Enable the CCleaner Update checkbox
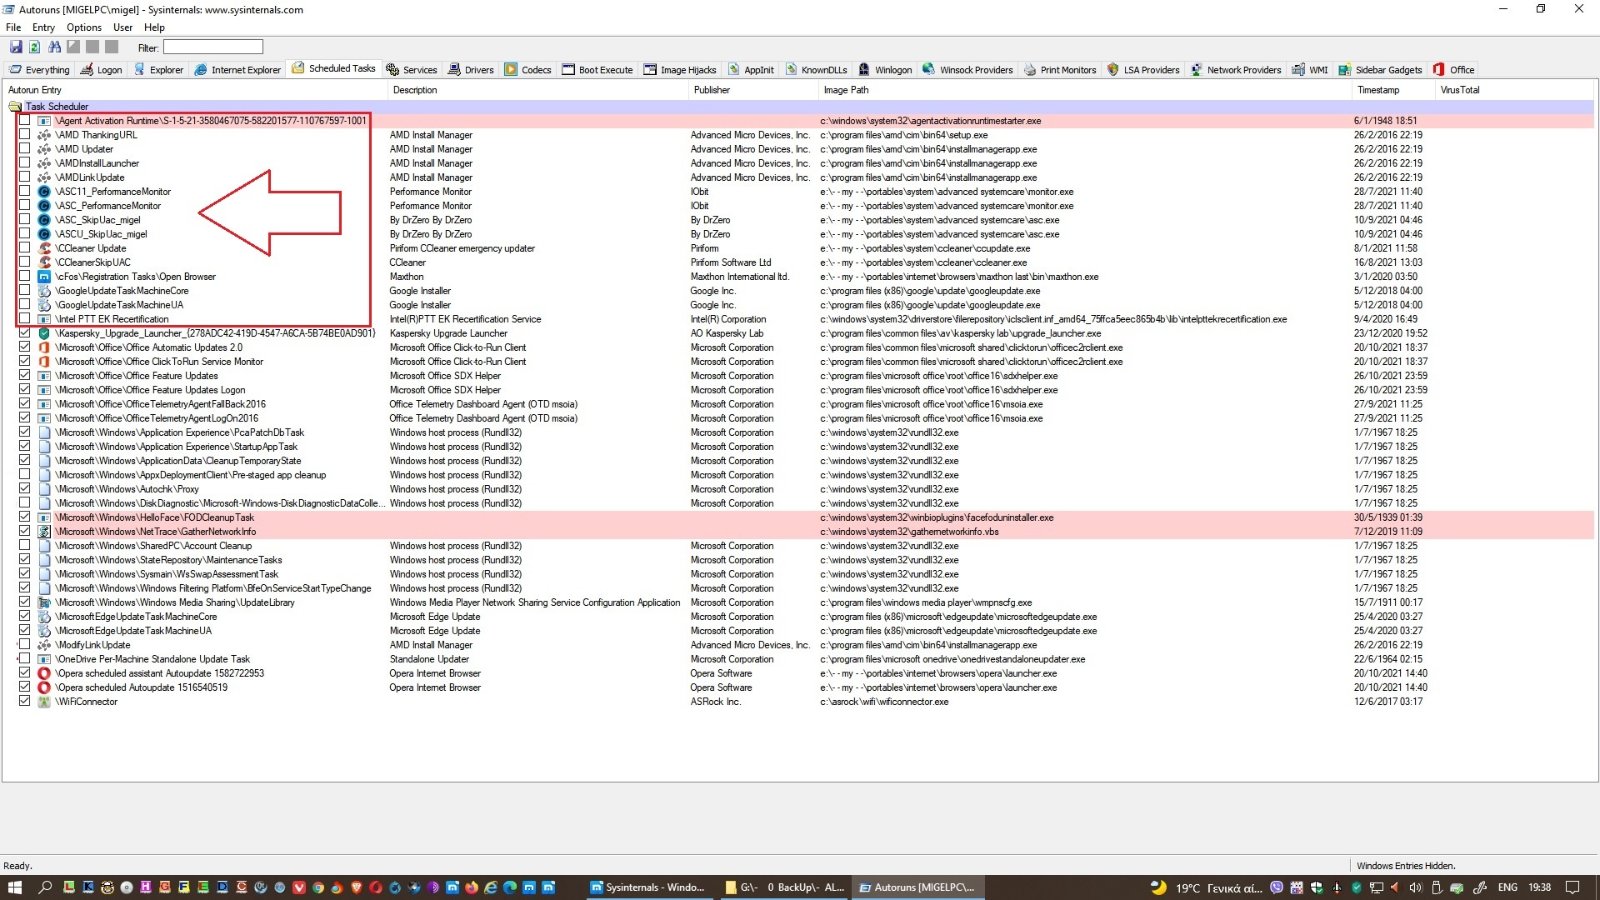The width and height of the screenshot is (1600, 900). coord(24,248)
